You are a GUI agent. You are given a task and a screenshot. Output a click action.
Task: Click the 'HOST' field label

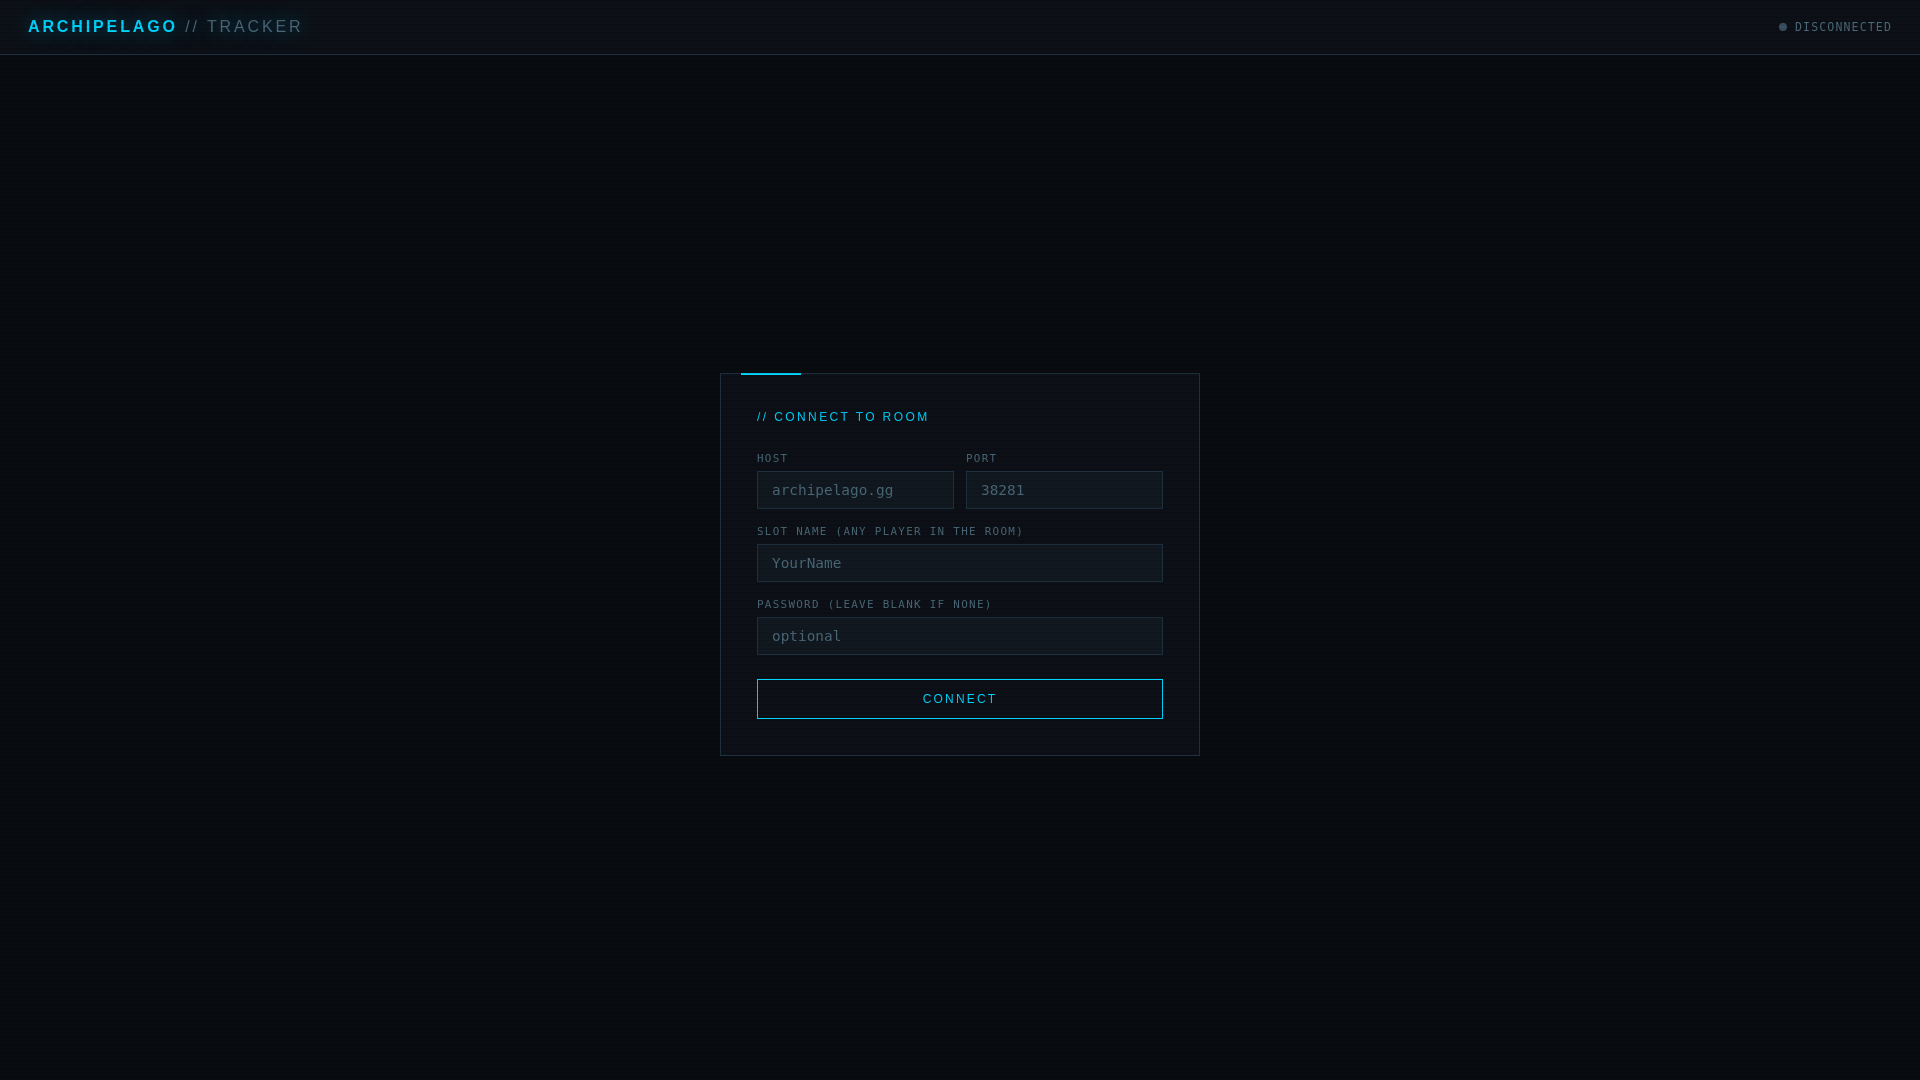[772, 459]
